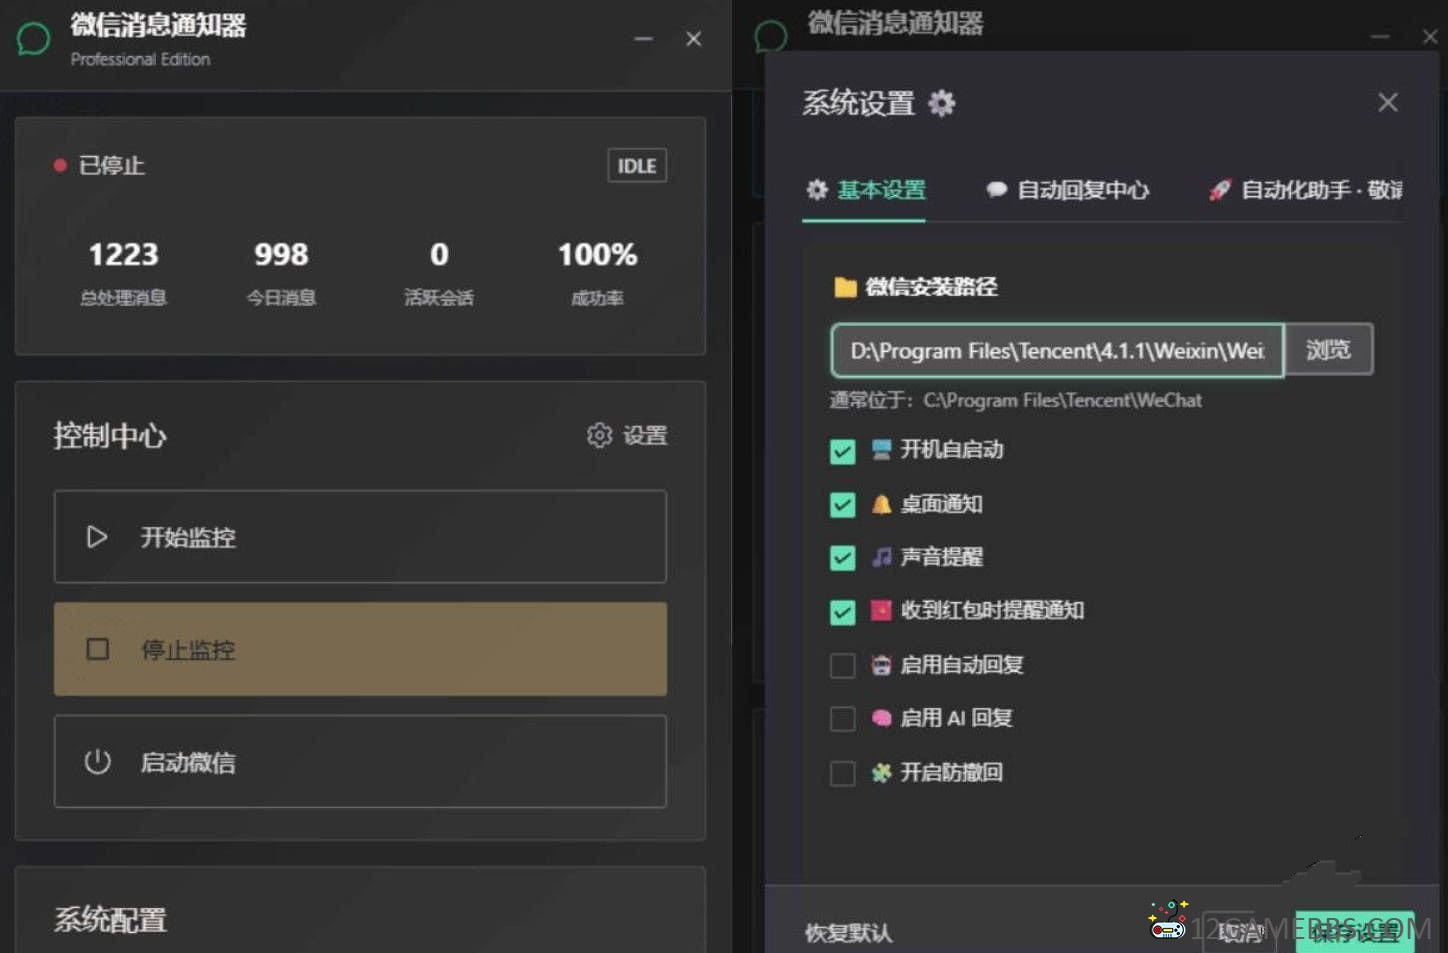Open the 自动化助手 tab

[x=1305, y=190]
